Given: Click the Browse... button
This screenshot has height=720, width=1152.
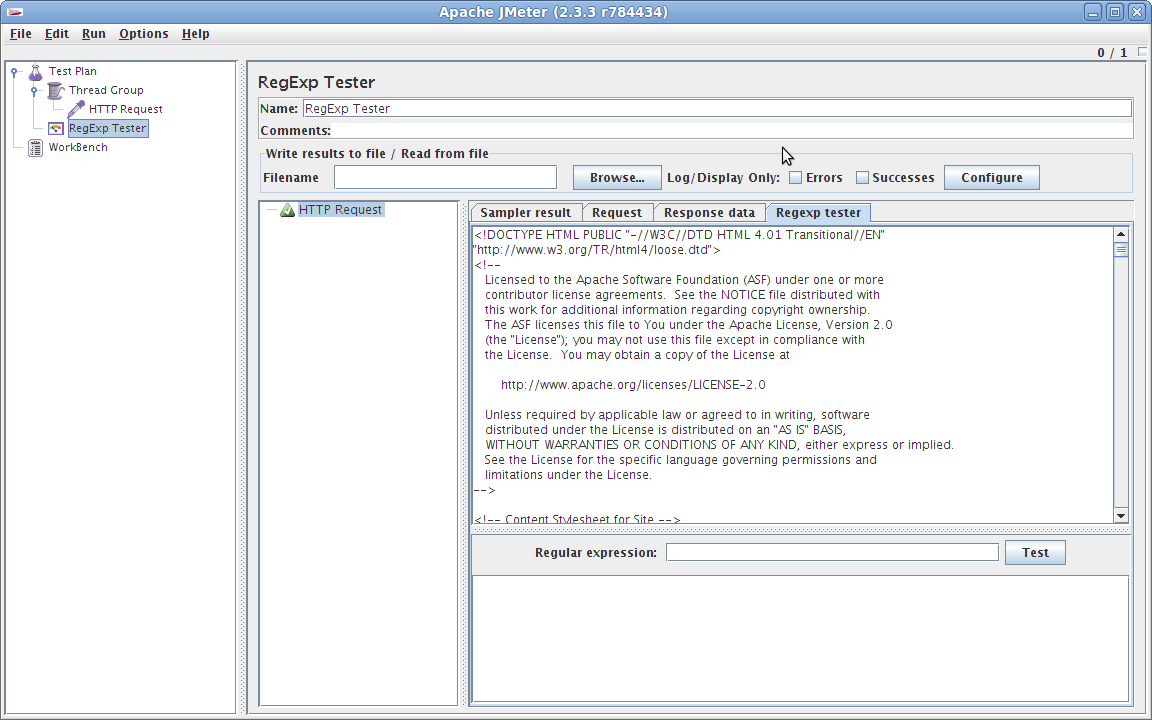Looking at the screenshot, I should tap(617, 178).
